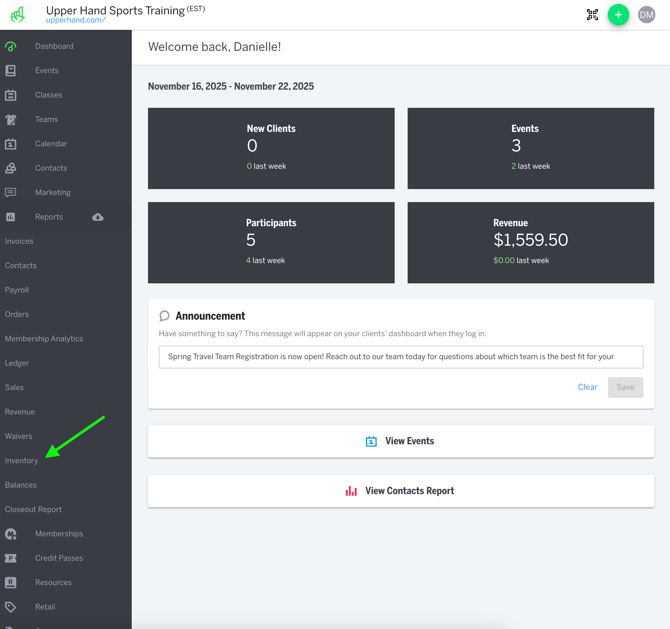Open the Closeout Report item

point(33,509)
